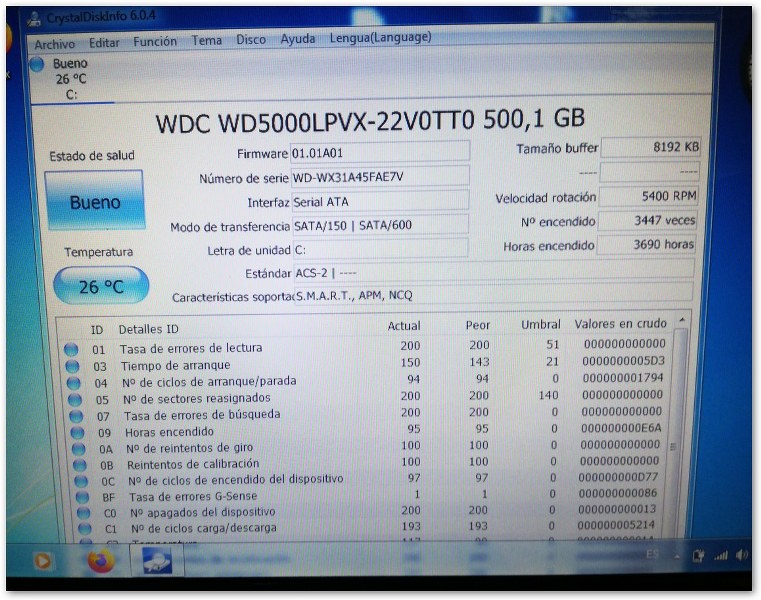Open the Tema menu
Screen dimensions: 761x600
click(x=207, y=41)
